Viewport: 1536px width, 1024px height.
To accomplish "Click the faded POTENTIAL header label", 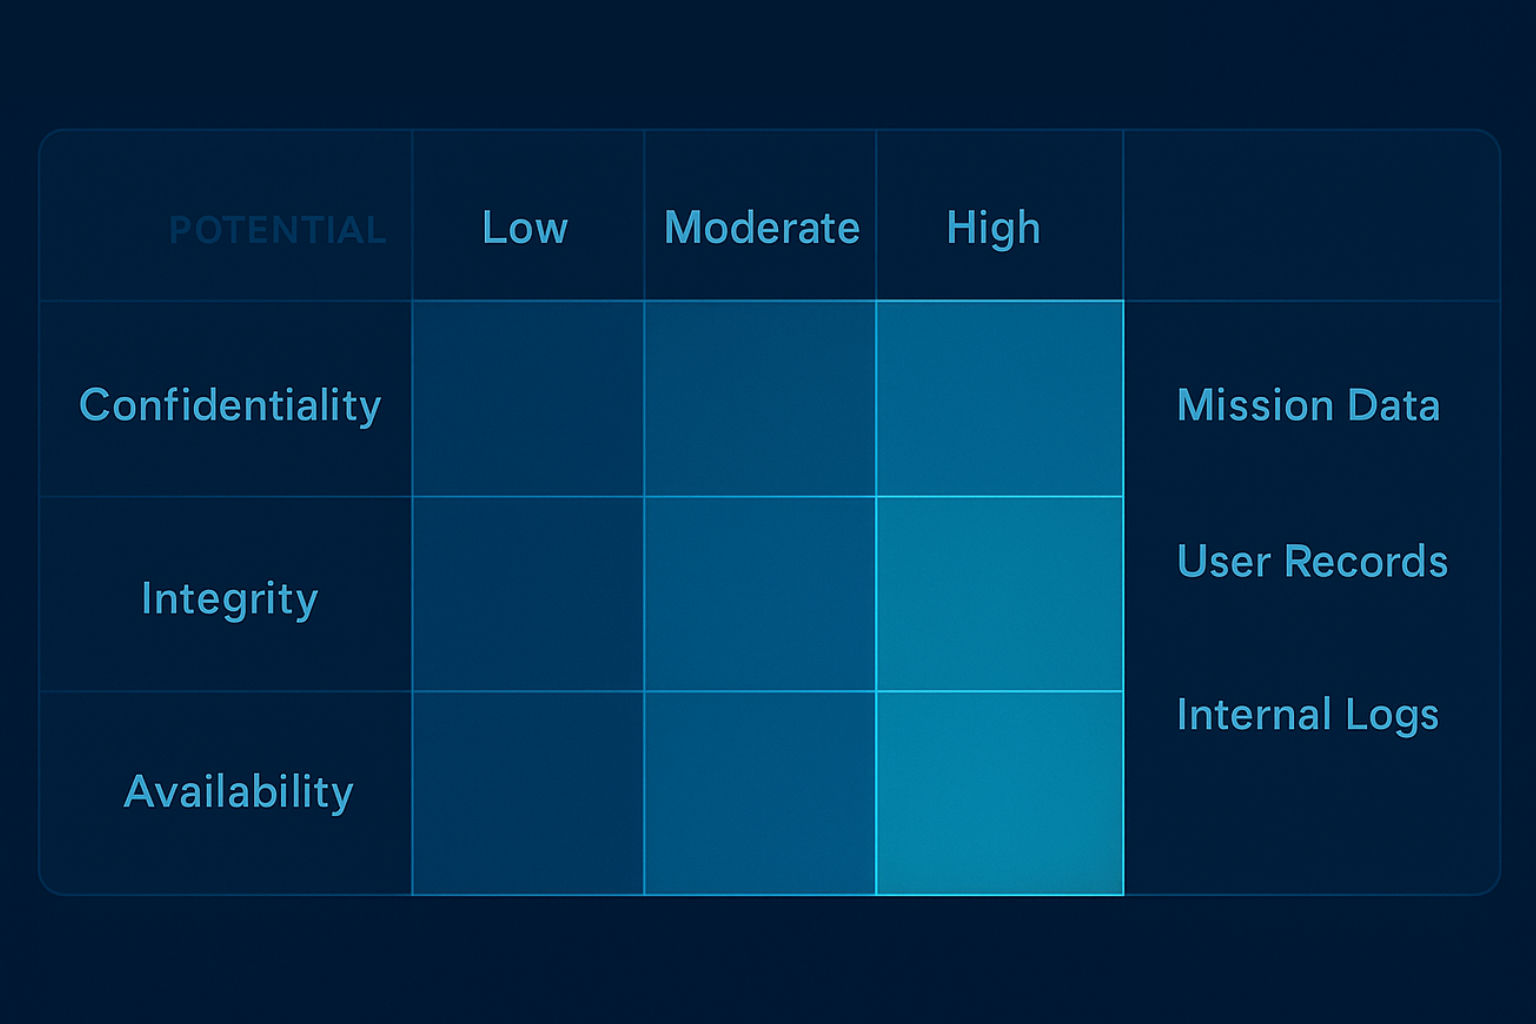I will tap(277, 230).
